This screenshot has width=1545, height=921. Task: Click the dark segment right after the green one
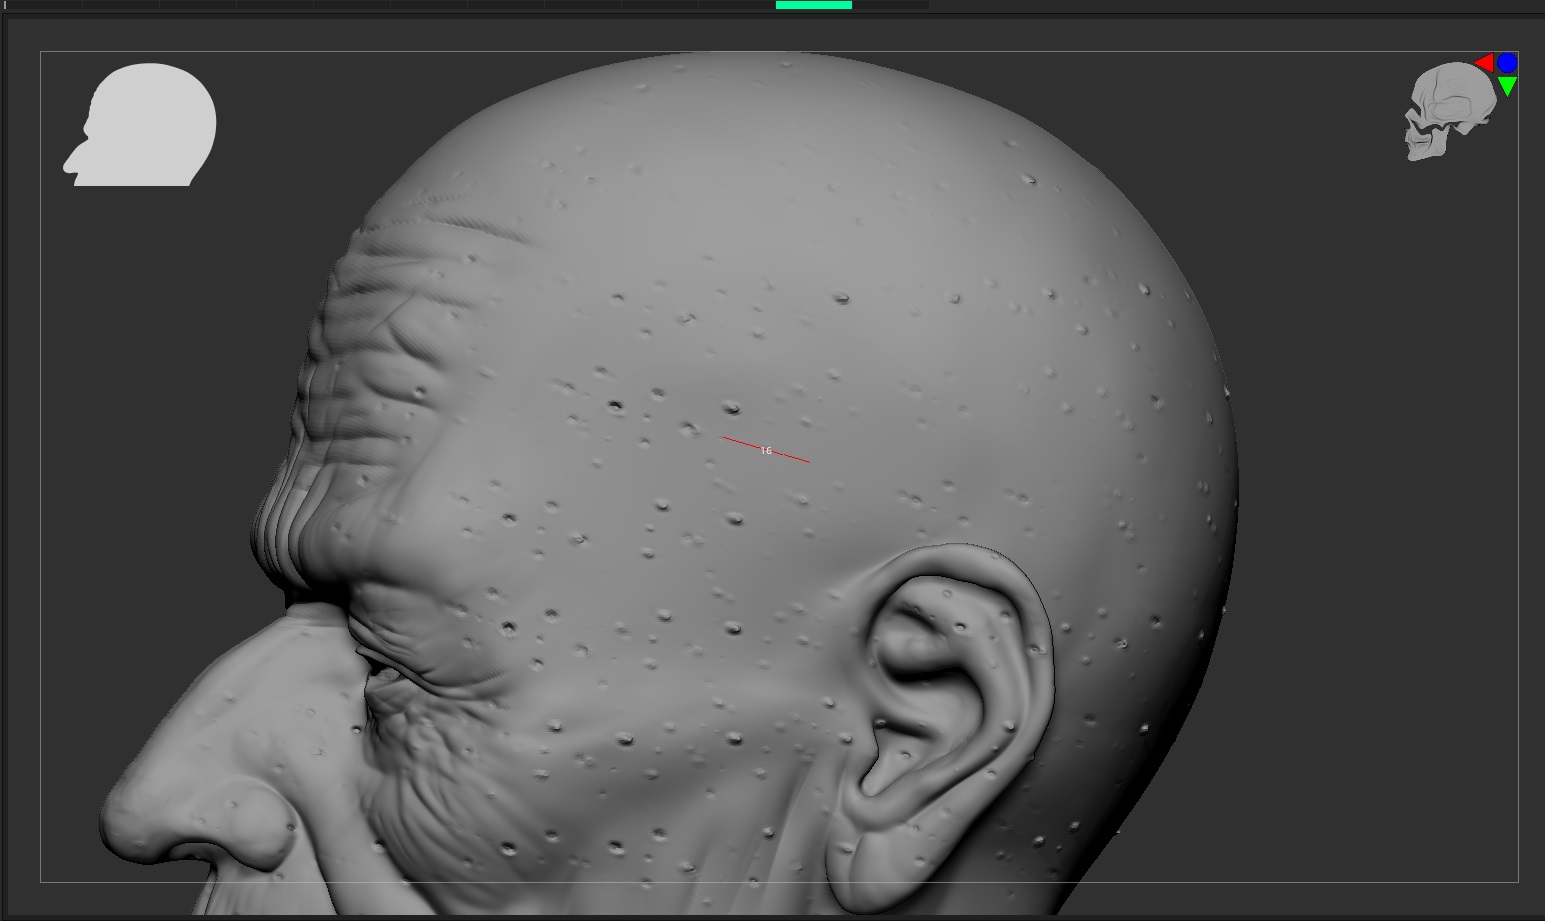click(890, 5)
